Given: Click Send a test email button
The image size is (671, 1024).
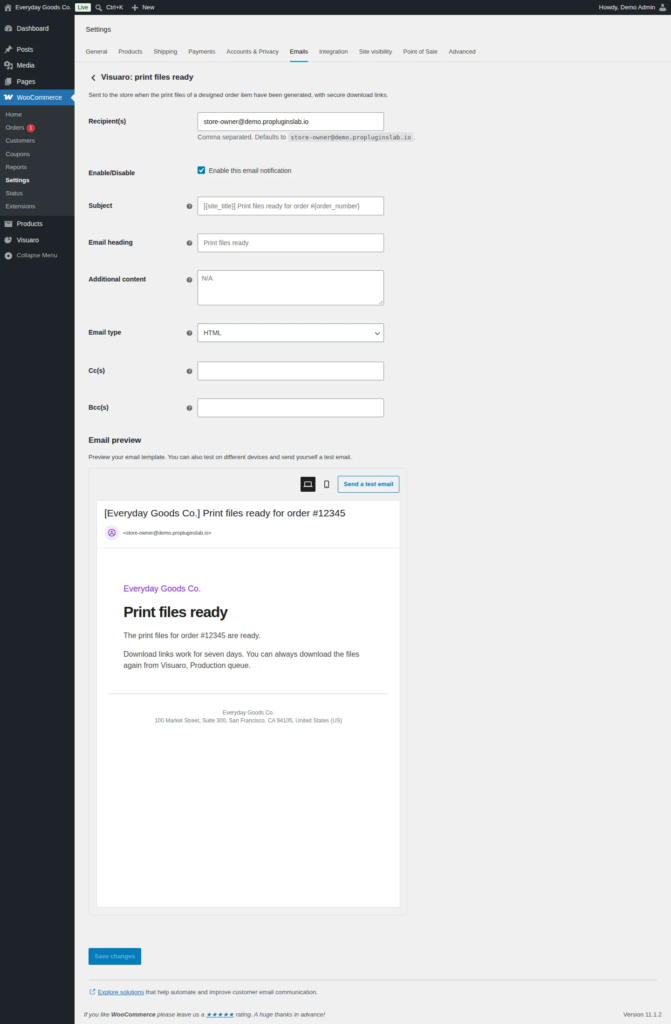Looking at the screenshot, I should click(368, 484).
